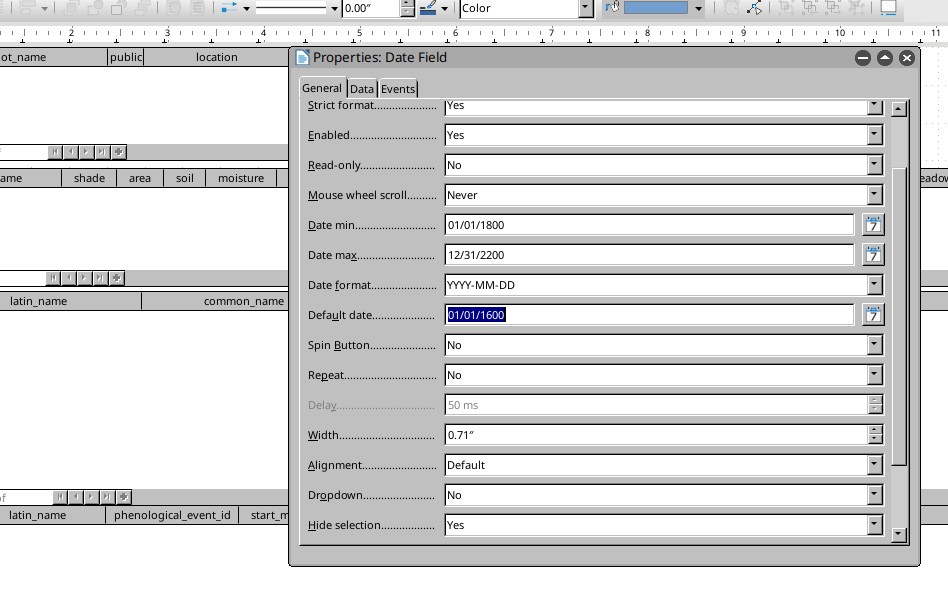
Task: Go to previous record in common_name table
Action: (x=76, y=497)
